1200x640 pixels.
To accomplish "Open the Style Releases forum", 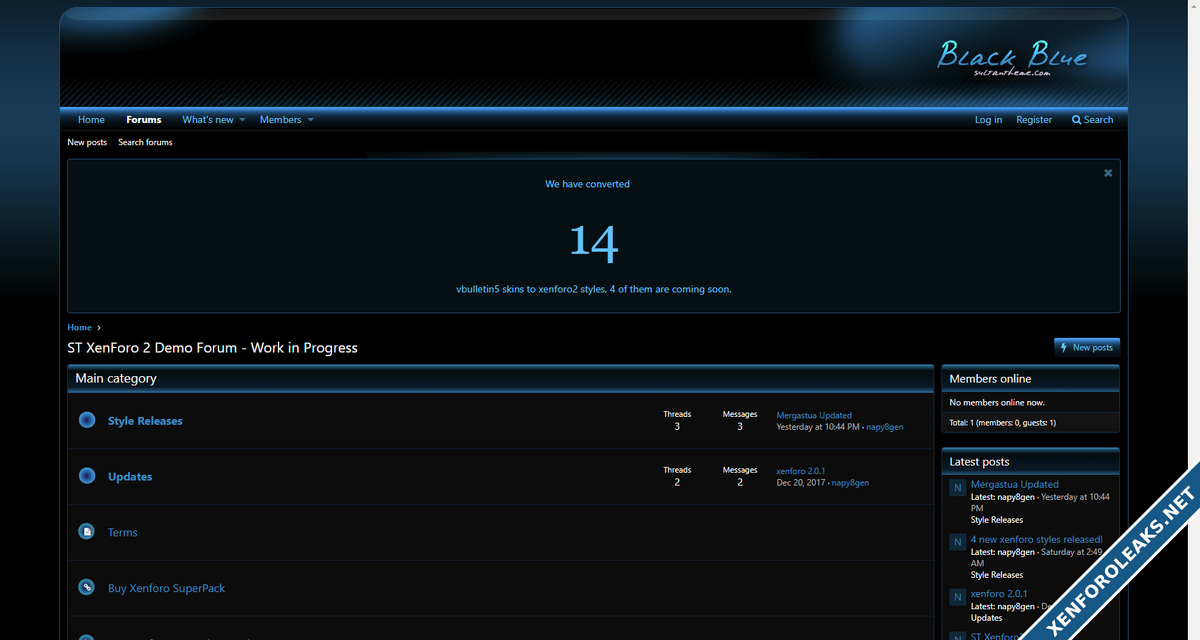I will 145,421.
